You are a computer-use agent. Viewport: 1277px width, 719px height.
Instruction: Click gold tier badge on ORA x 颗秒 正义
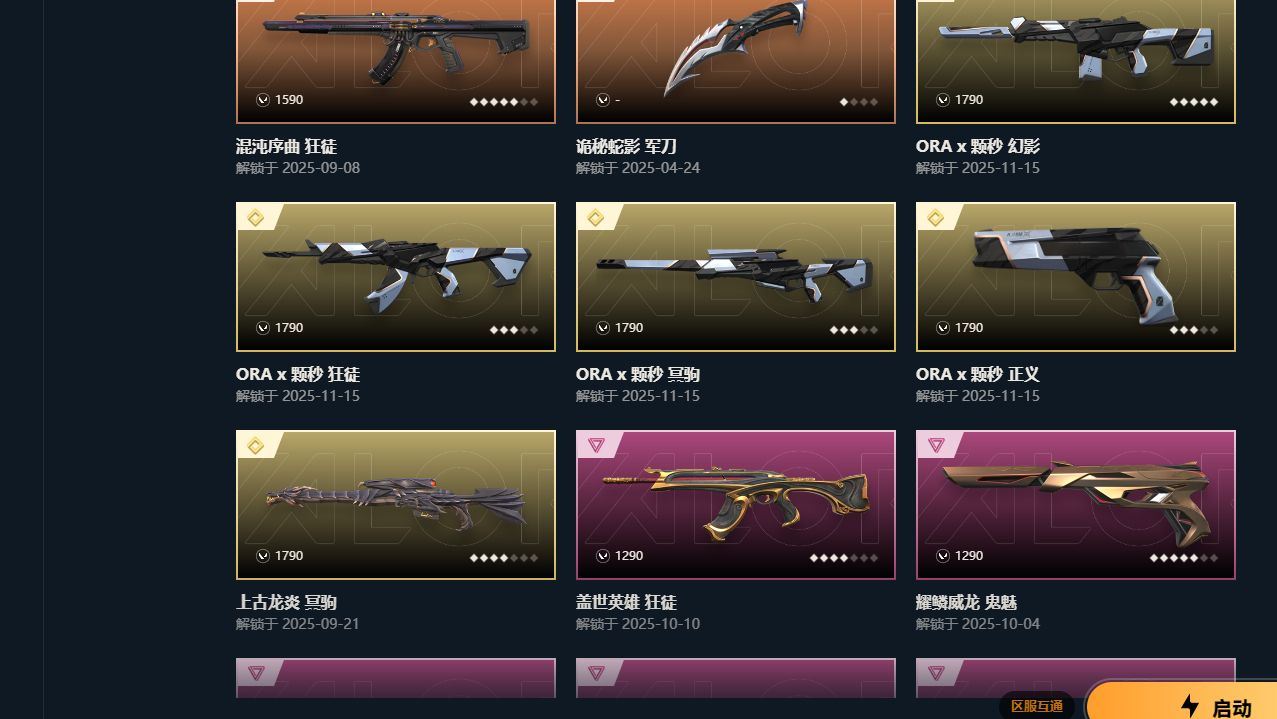[x=936, y=218]
